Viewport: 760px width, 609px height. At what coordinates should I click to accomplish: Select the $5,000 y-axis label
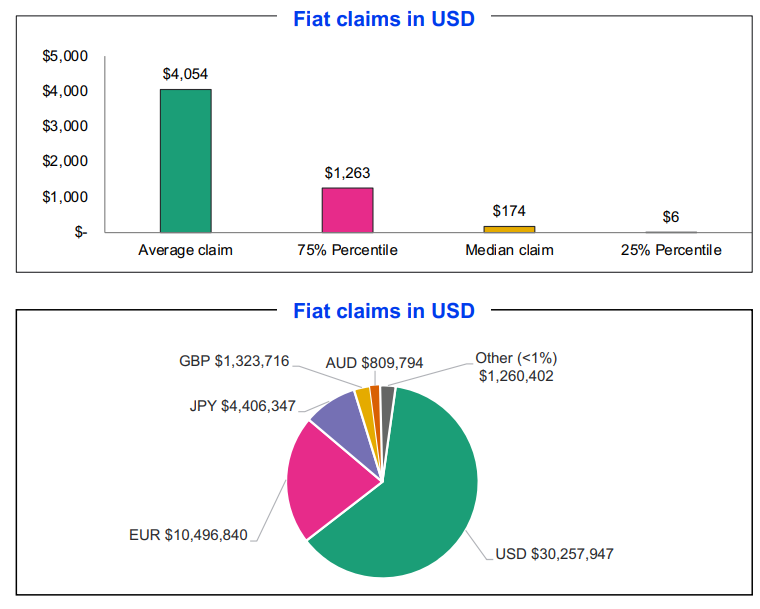[x=64, y=56]
